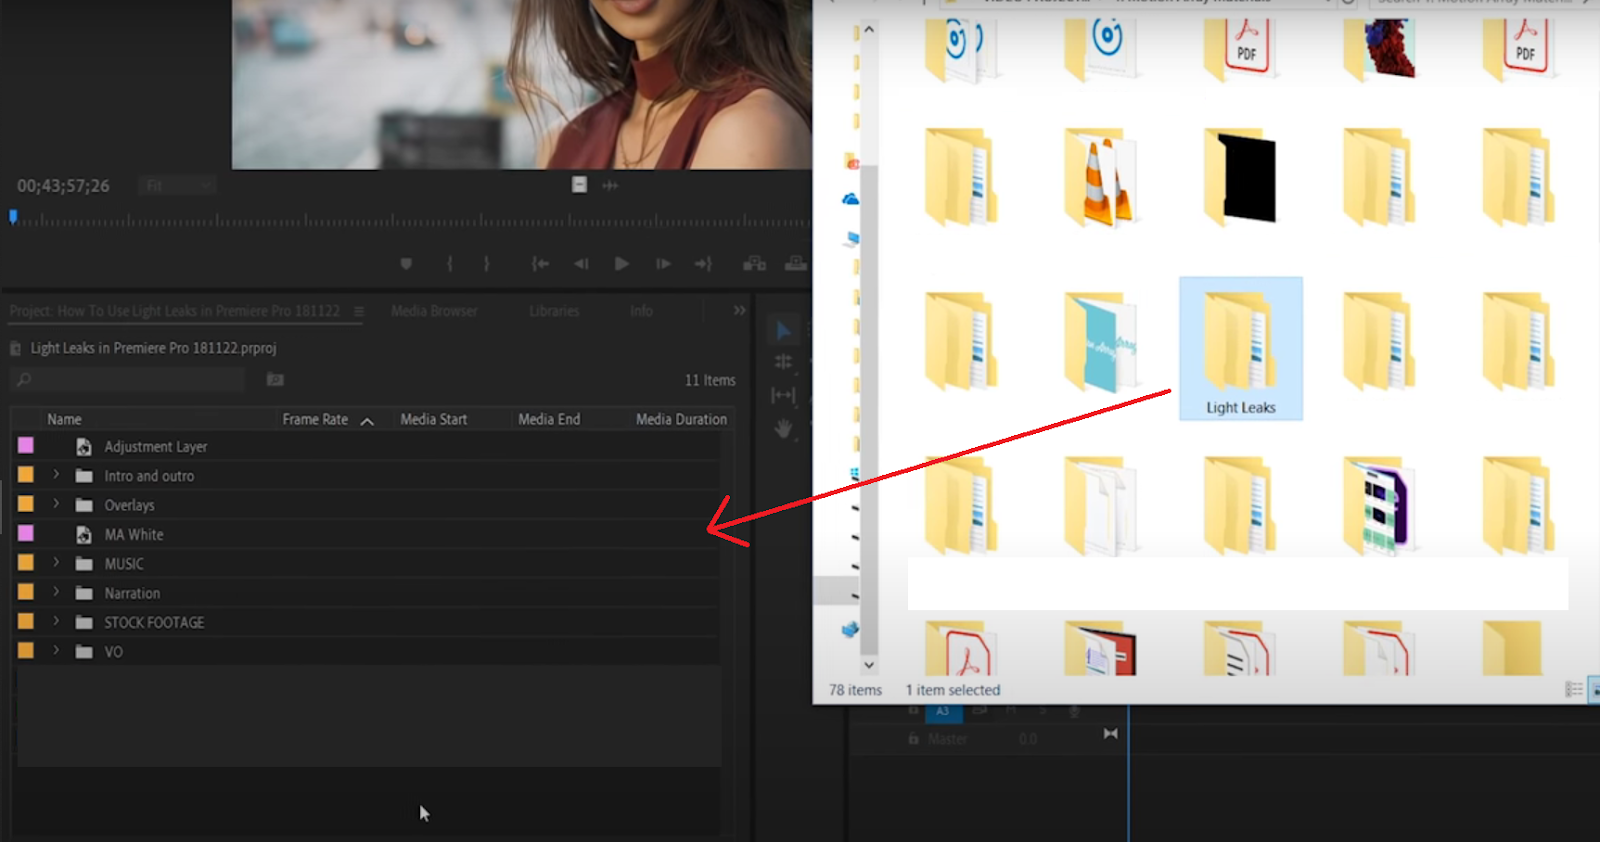Switch to the Media Browser tab
The image size is (1600, 842).
pos(434,311)
